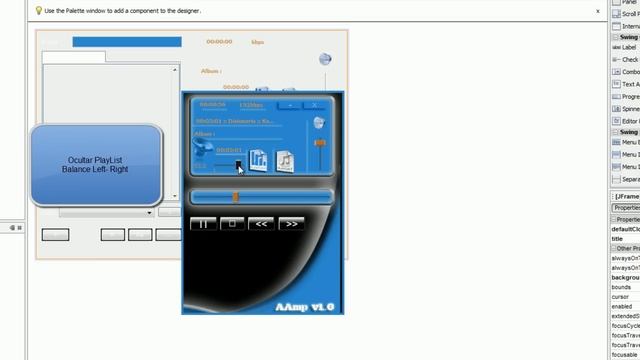Skip to next track with >> button
Image resolution: width=640 pixels, height=360 pixels.
tap(291, 224)
